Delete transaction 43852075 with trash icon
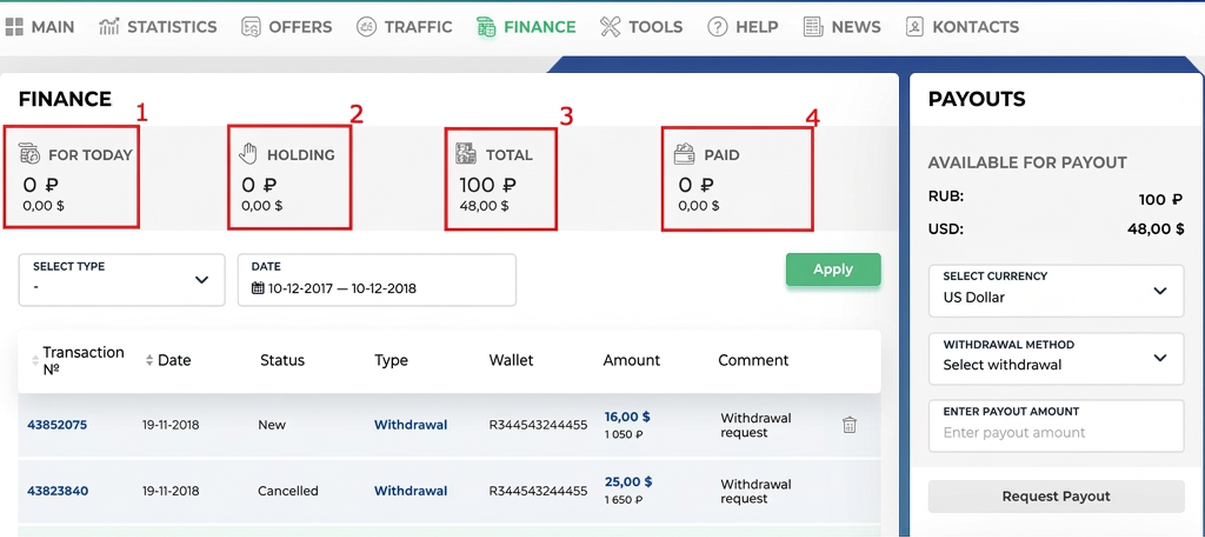The height and width of the screenshot is (537, 1205). click(x=849, y=425)
